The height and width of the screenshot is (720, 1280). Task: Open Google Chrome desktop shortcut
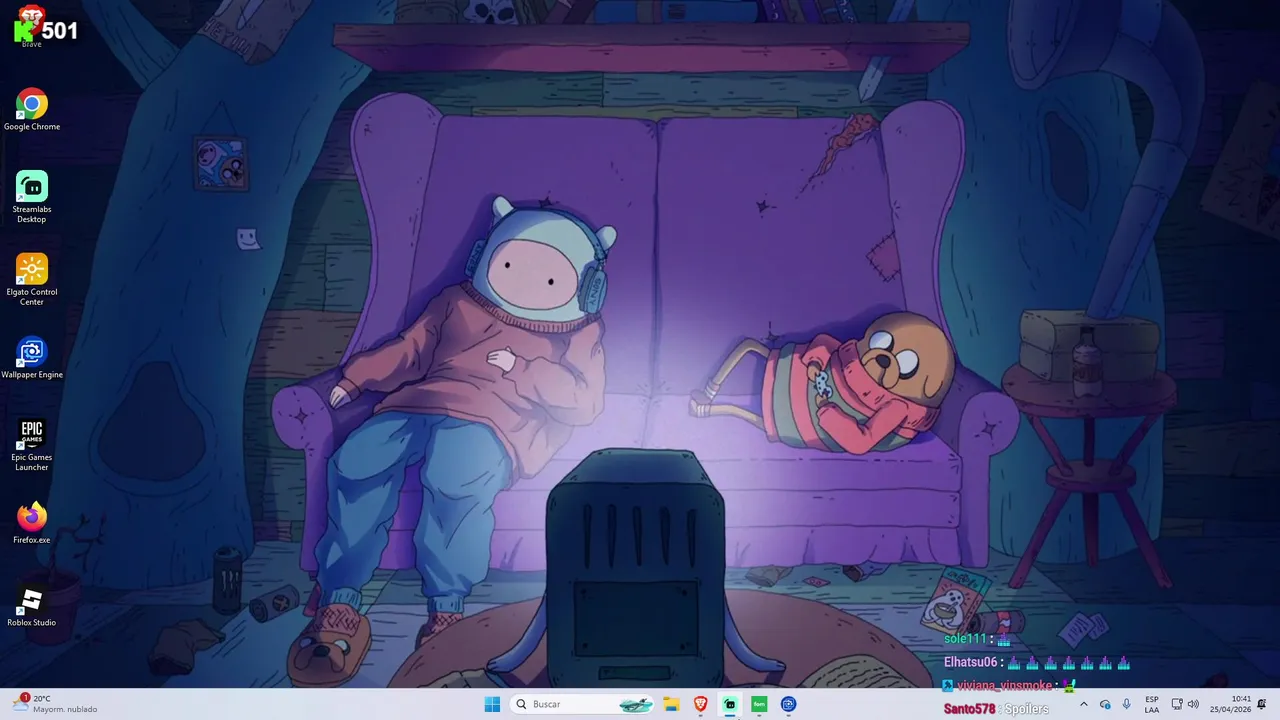[x=31, y=110]
